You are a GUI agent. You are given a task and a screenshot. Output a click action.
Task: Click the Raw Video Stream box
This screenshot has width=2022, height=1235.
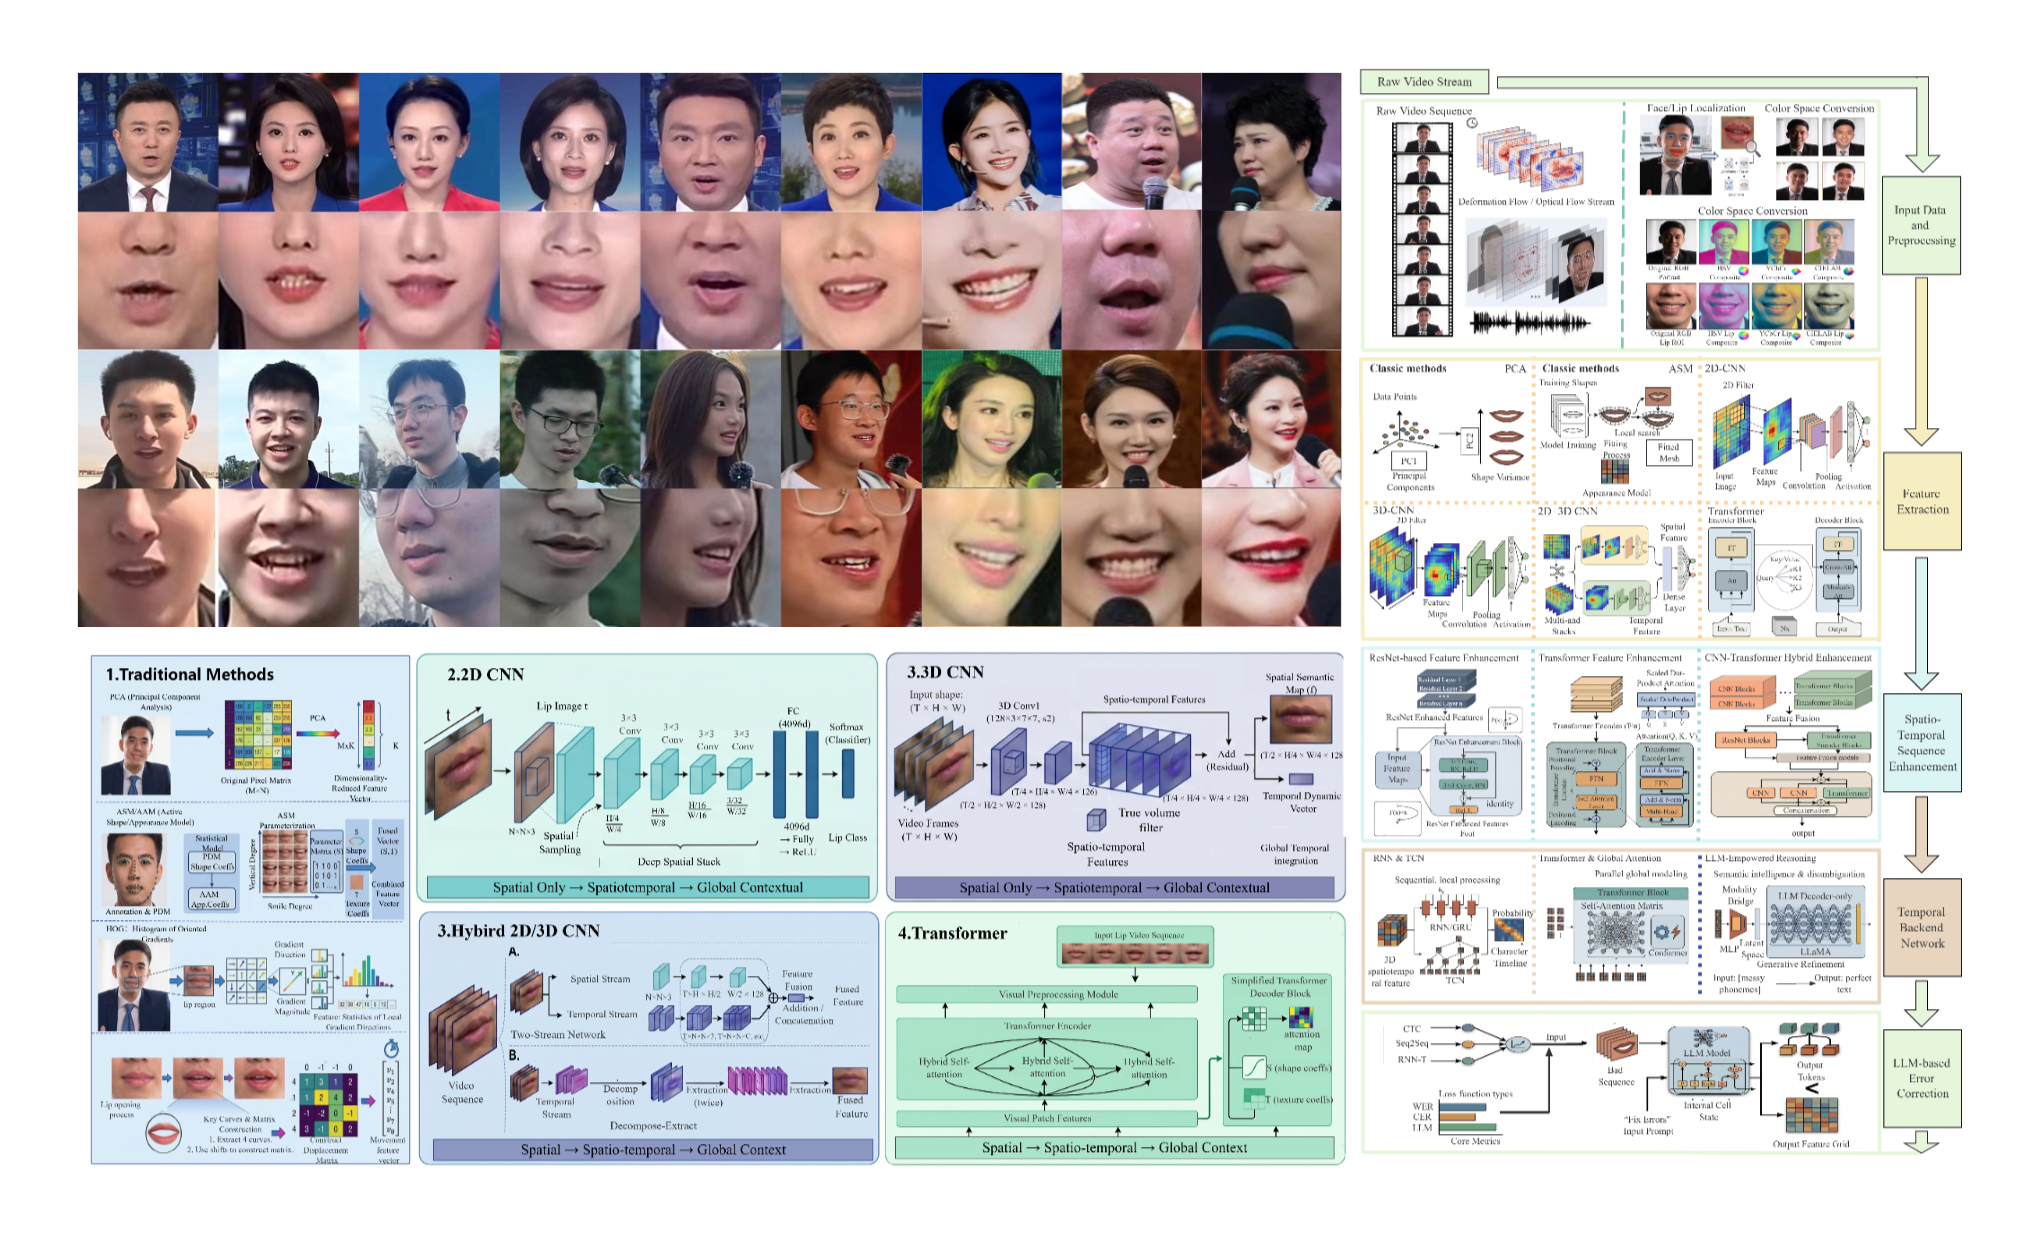(1424, 82)
